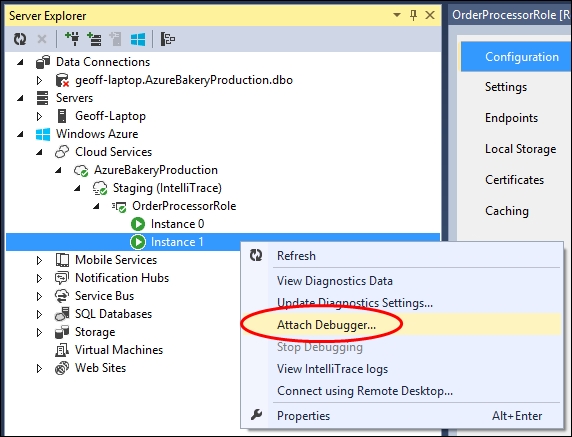Screen dimensions: 572x437
Task: Collapse the Windows Azure node
Action: pyautogui.click(x=20, y=134)
